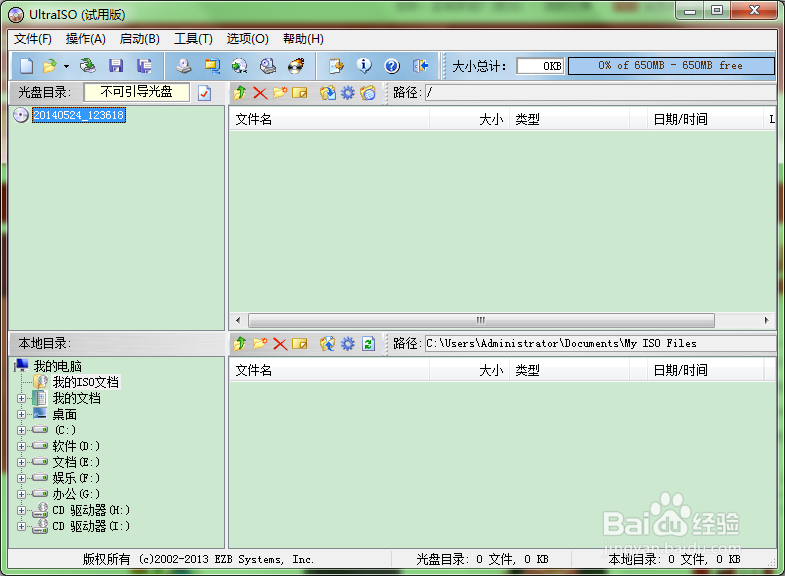Create a new ISO image via the blank-page icon
This screenshot has width=785, height=576.
pos(26,66)
